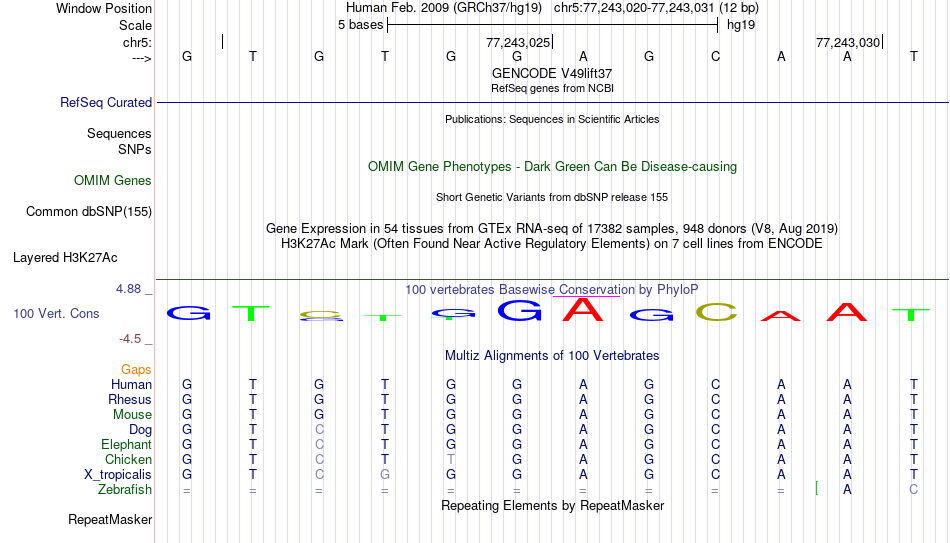Click position marker 77,243,025
Viewport: 950px width, 543px height.
coord(517,42)
